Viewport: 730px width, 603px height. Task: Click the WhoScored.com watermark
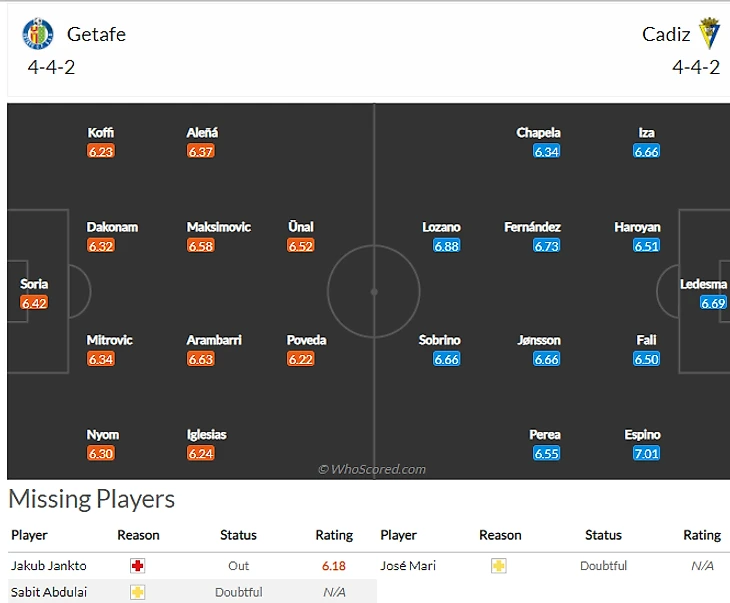click(372, 469)
